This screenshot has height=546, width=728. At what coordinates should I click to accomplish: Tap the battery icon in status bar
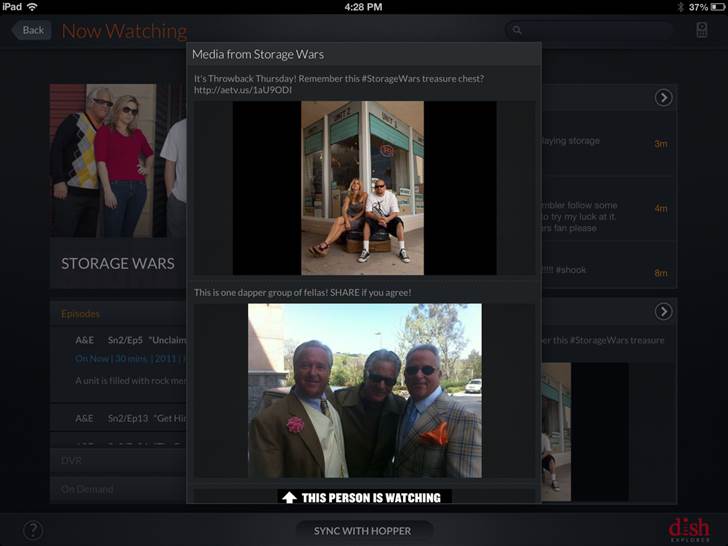[x=713, y=6]
